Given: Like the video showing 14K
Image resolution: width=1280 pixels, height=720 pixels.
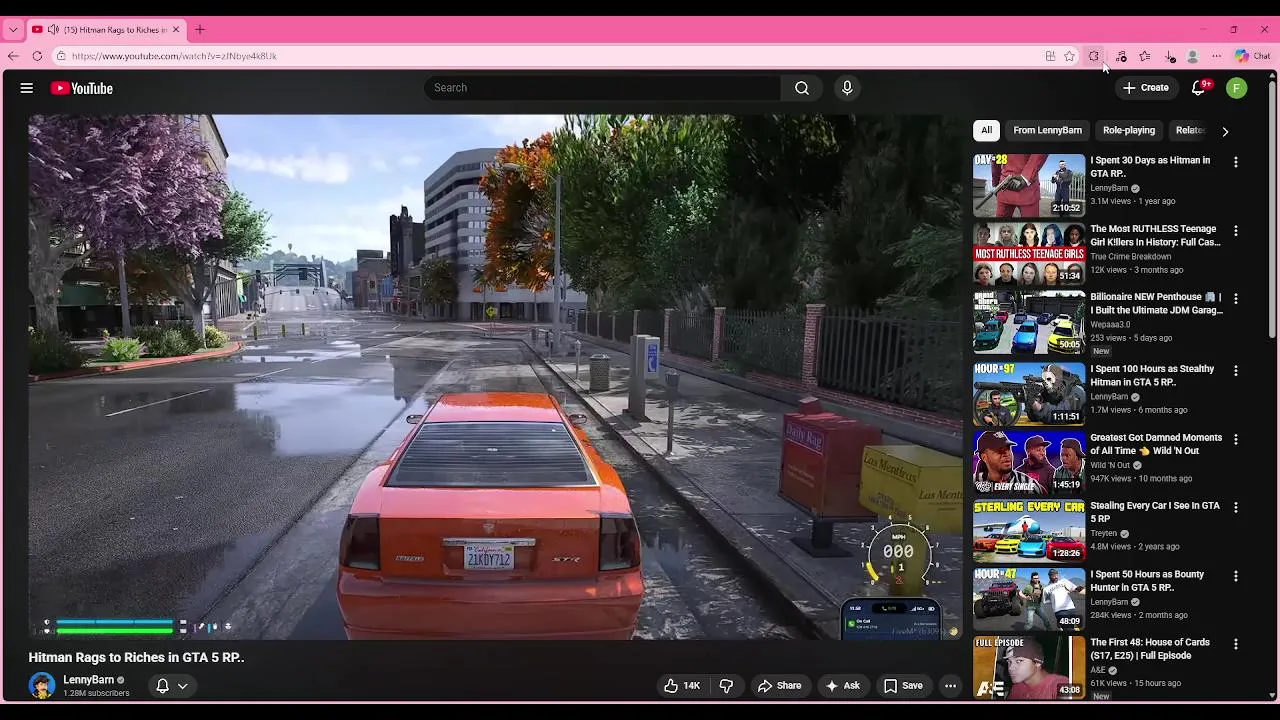Looking at the screenshot, I should pyautogui.click(x=682, y=686).
